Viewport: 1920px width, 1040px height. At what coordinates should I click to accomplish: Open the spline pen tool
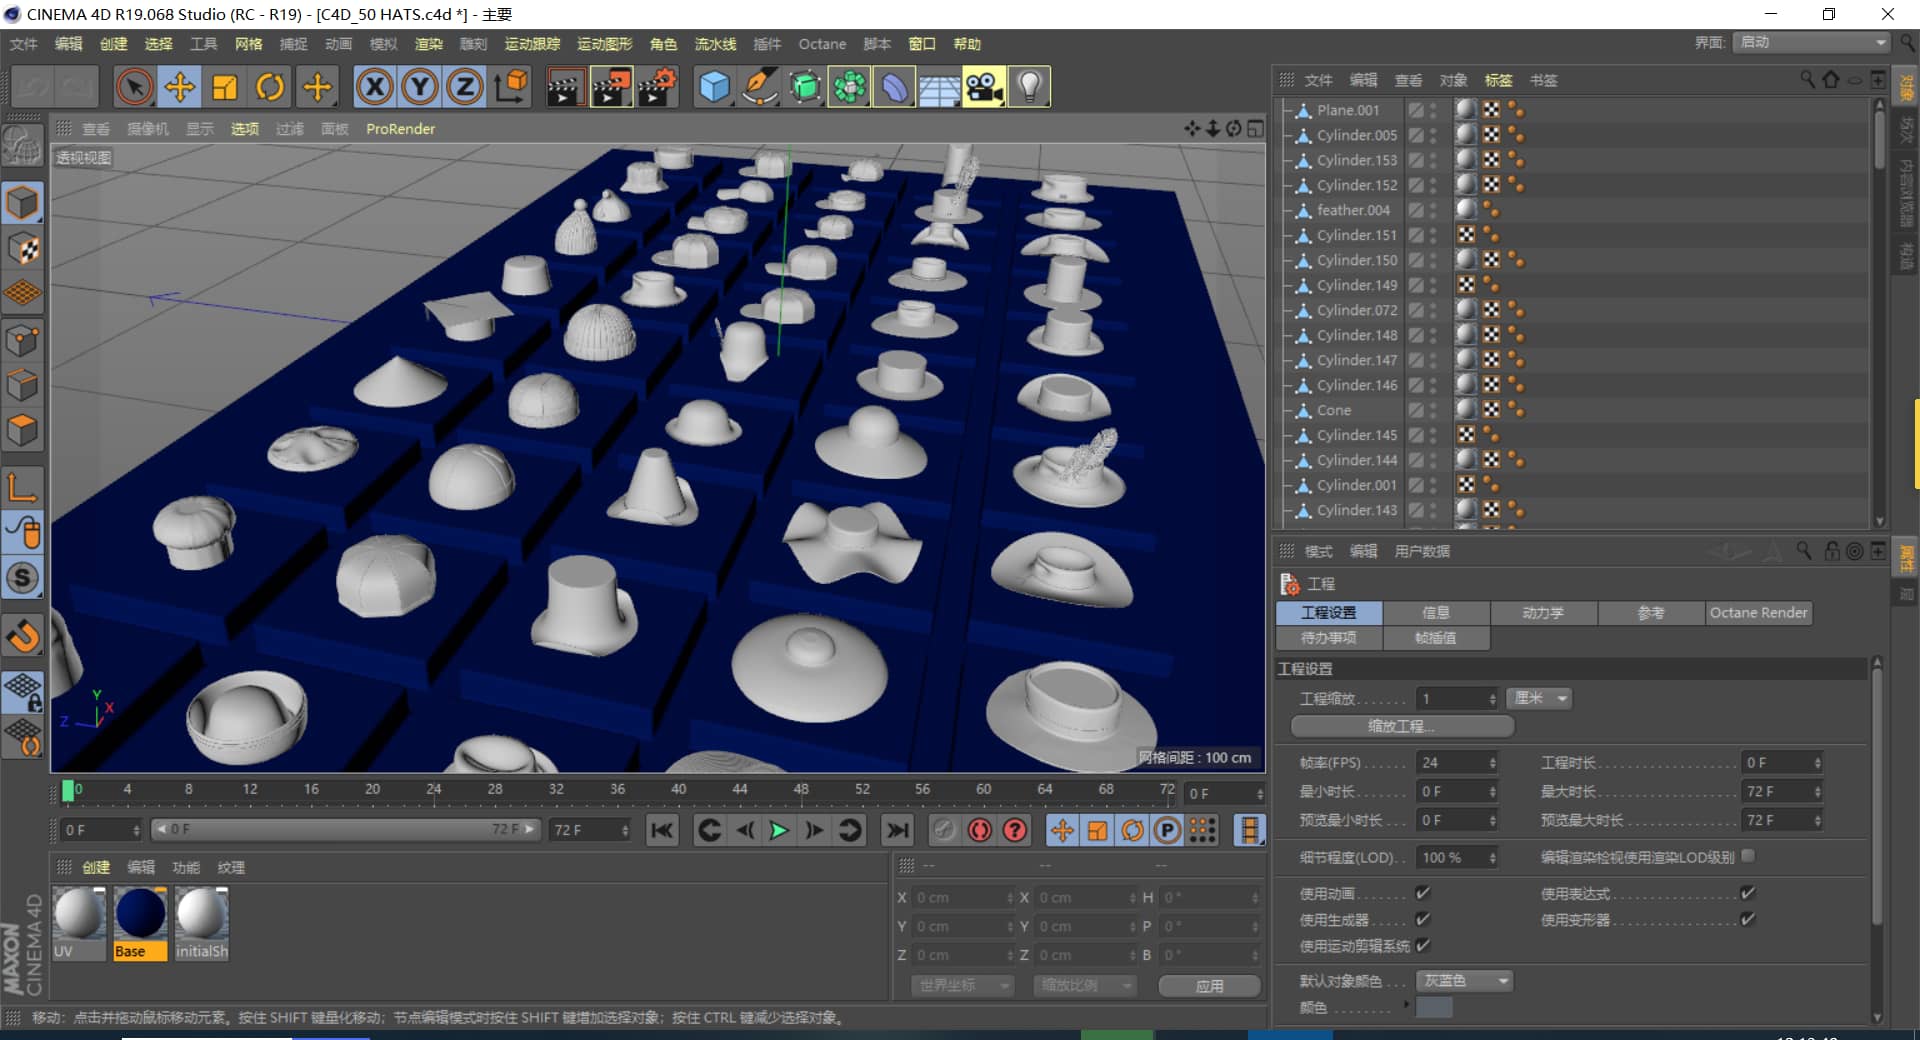pos(760,87)
